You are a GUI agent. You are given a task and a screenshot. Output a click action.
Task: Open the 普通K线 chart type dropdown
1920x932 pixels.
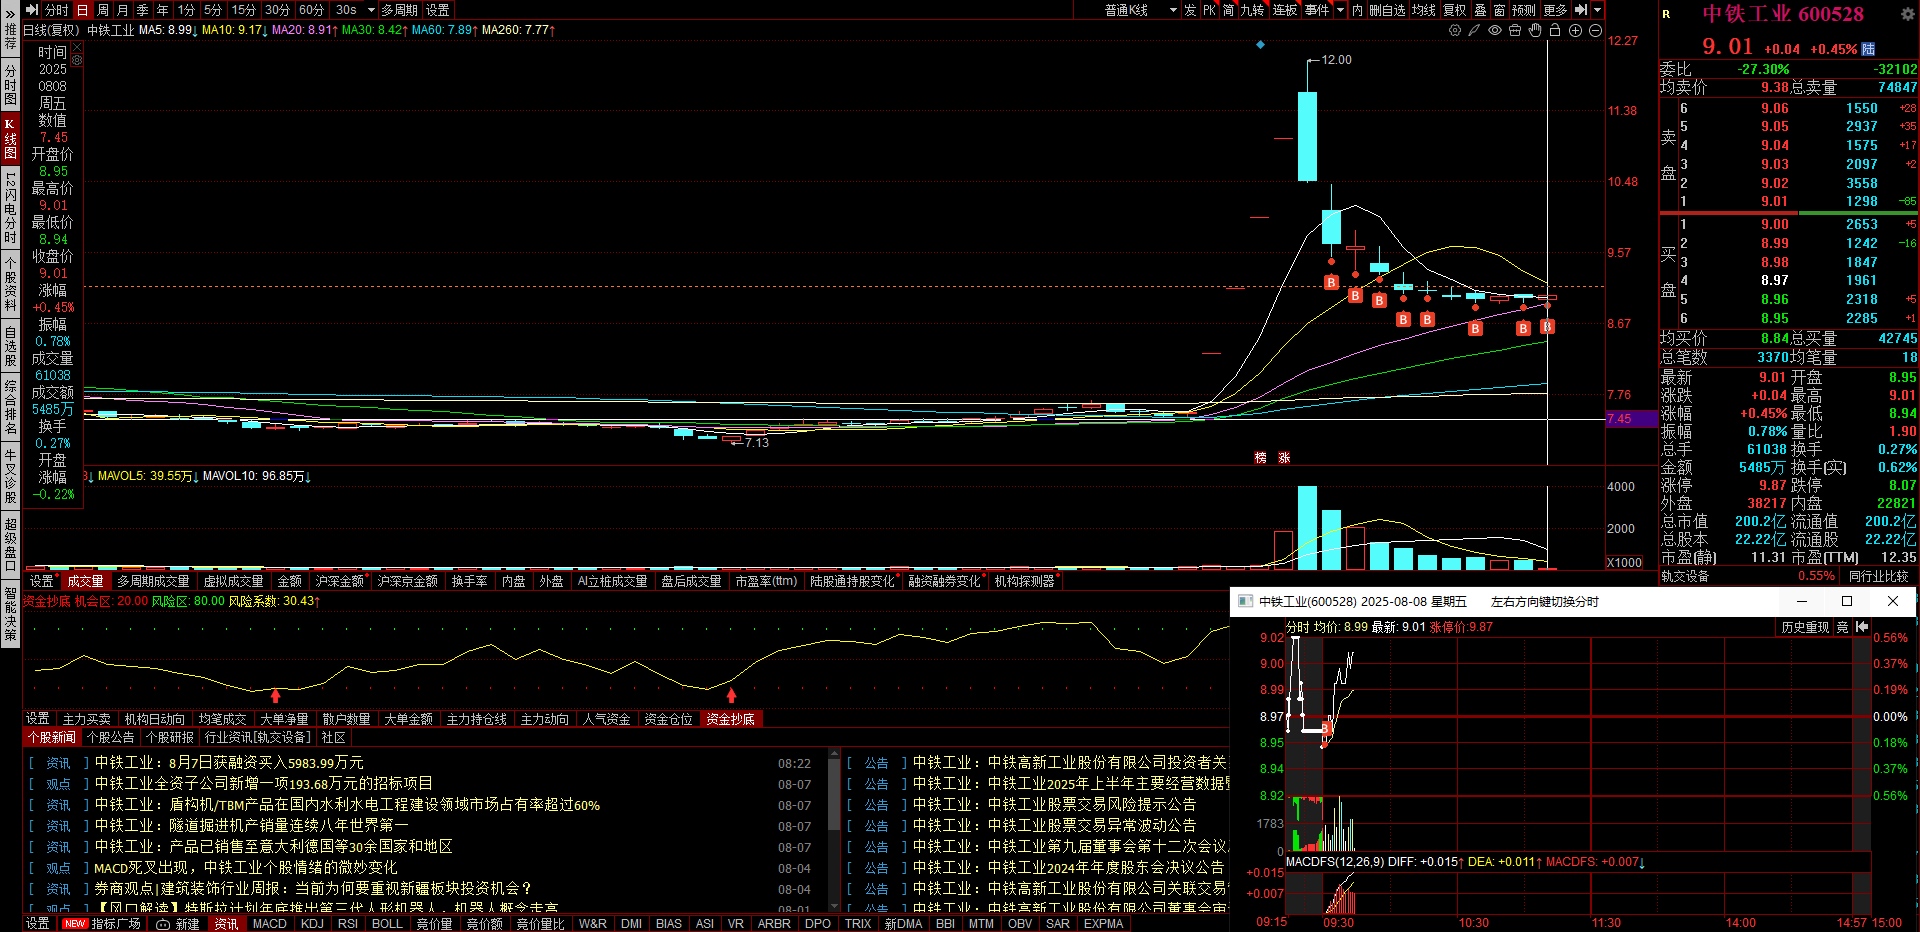(x=1141, y=10)
